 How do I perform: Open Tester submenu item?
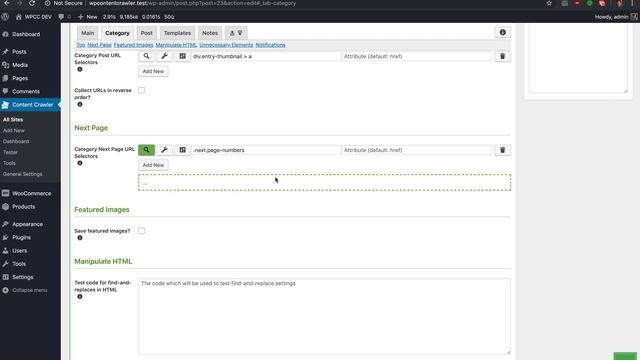tap(10, 152)
